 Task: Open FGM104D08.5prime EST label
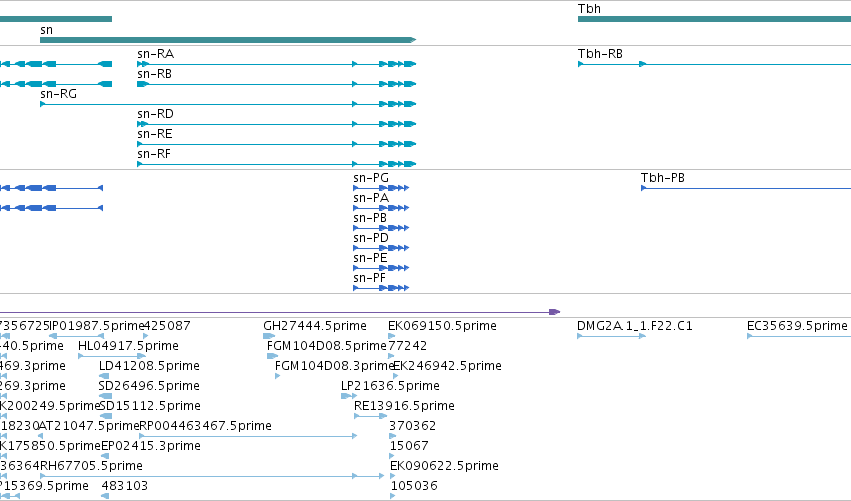coord(327,346)
